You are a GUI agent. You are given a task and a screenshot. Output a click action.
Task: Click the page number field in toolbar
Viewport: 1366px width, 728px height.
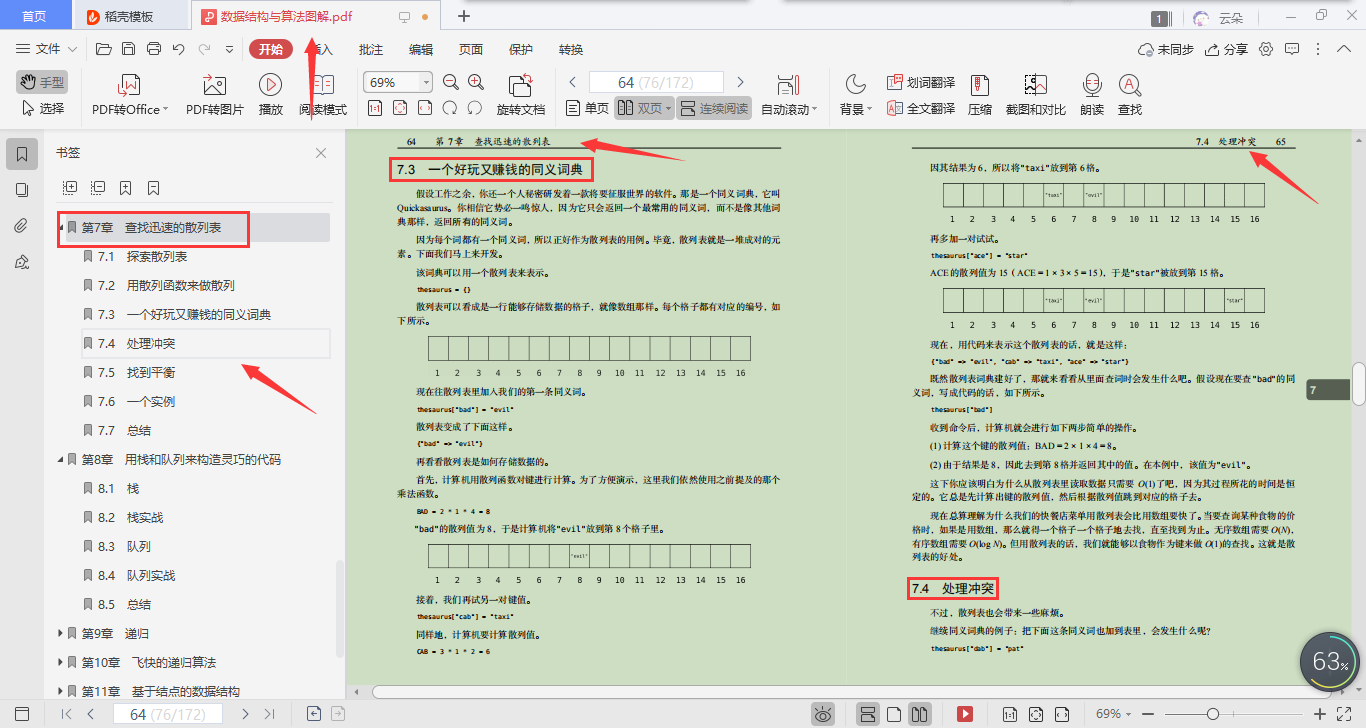click(656, 82)
